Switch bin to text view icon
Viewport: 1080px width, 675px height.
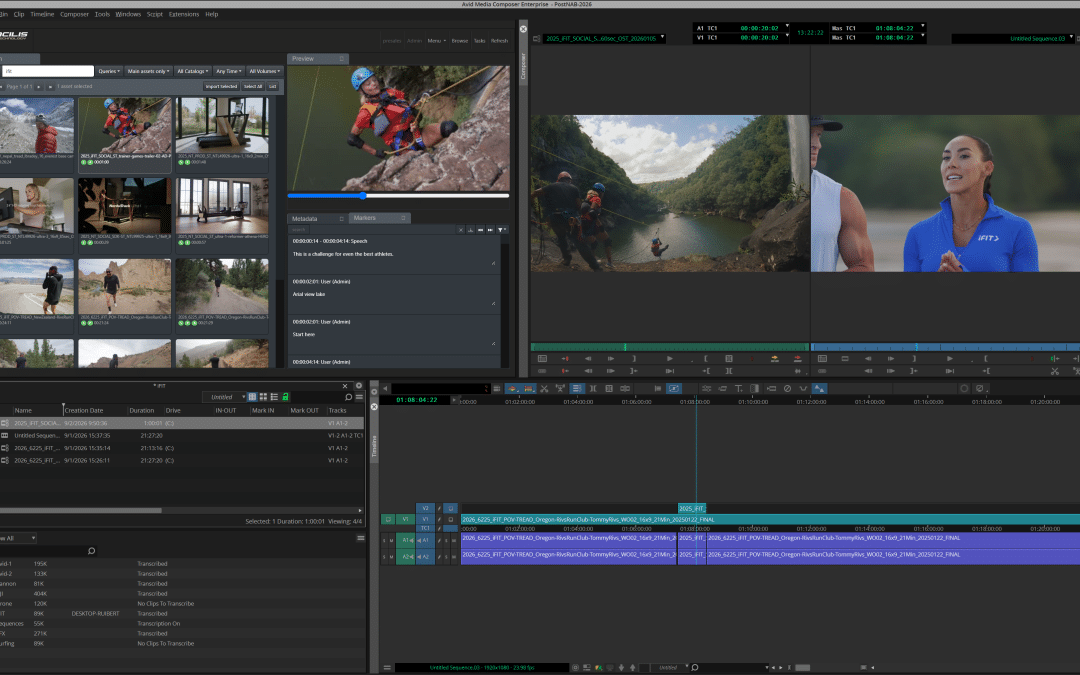pos(252,397)
